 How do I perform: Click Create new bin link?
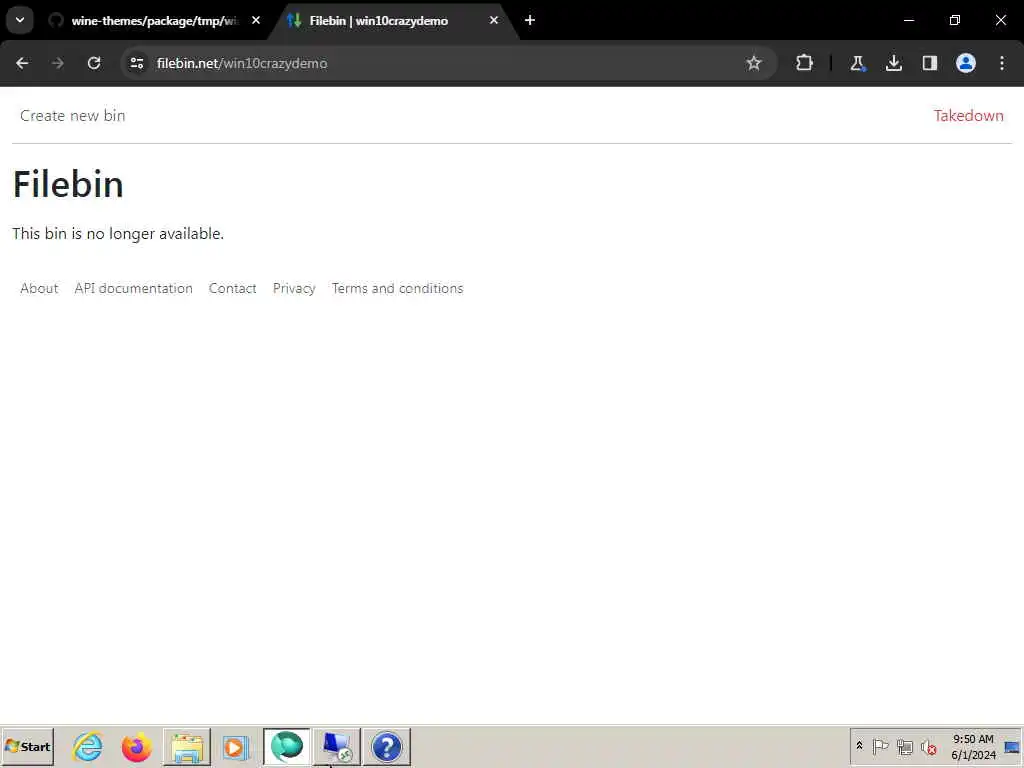tap(72, 116)
